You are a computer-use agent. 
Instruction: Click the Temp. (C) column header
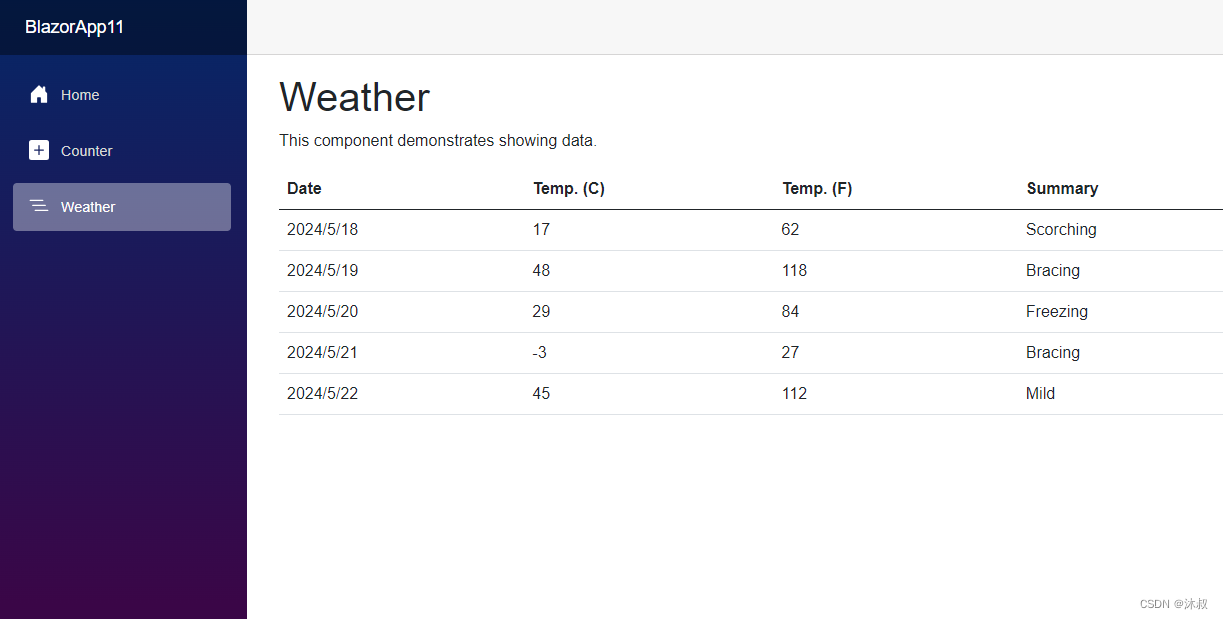[568, 188]
